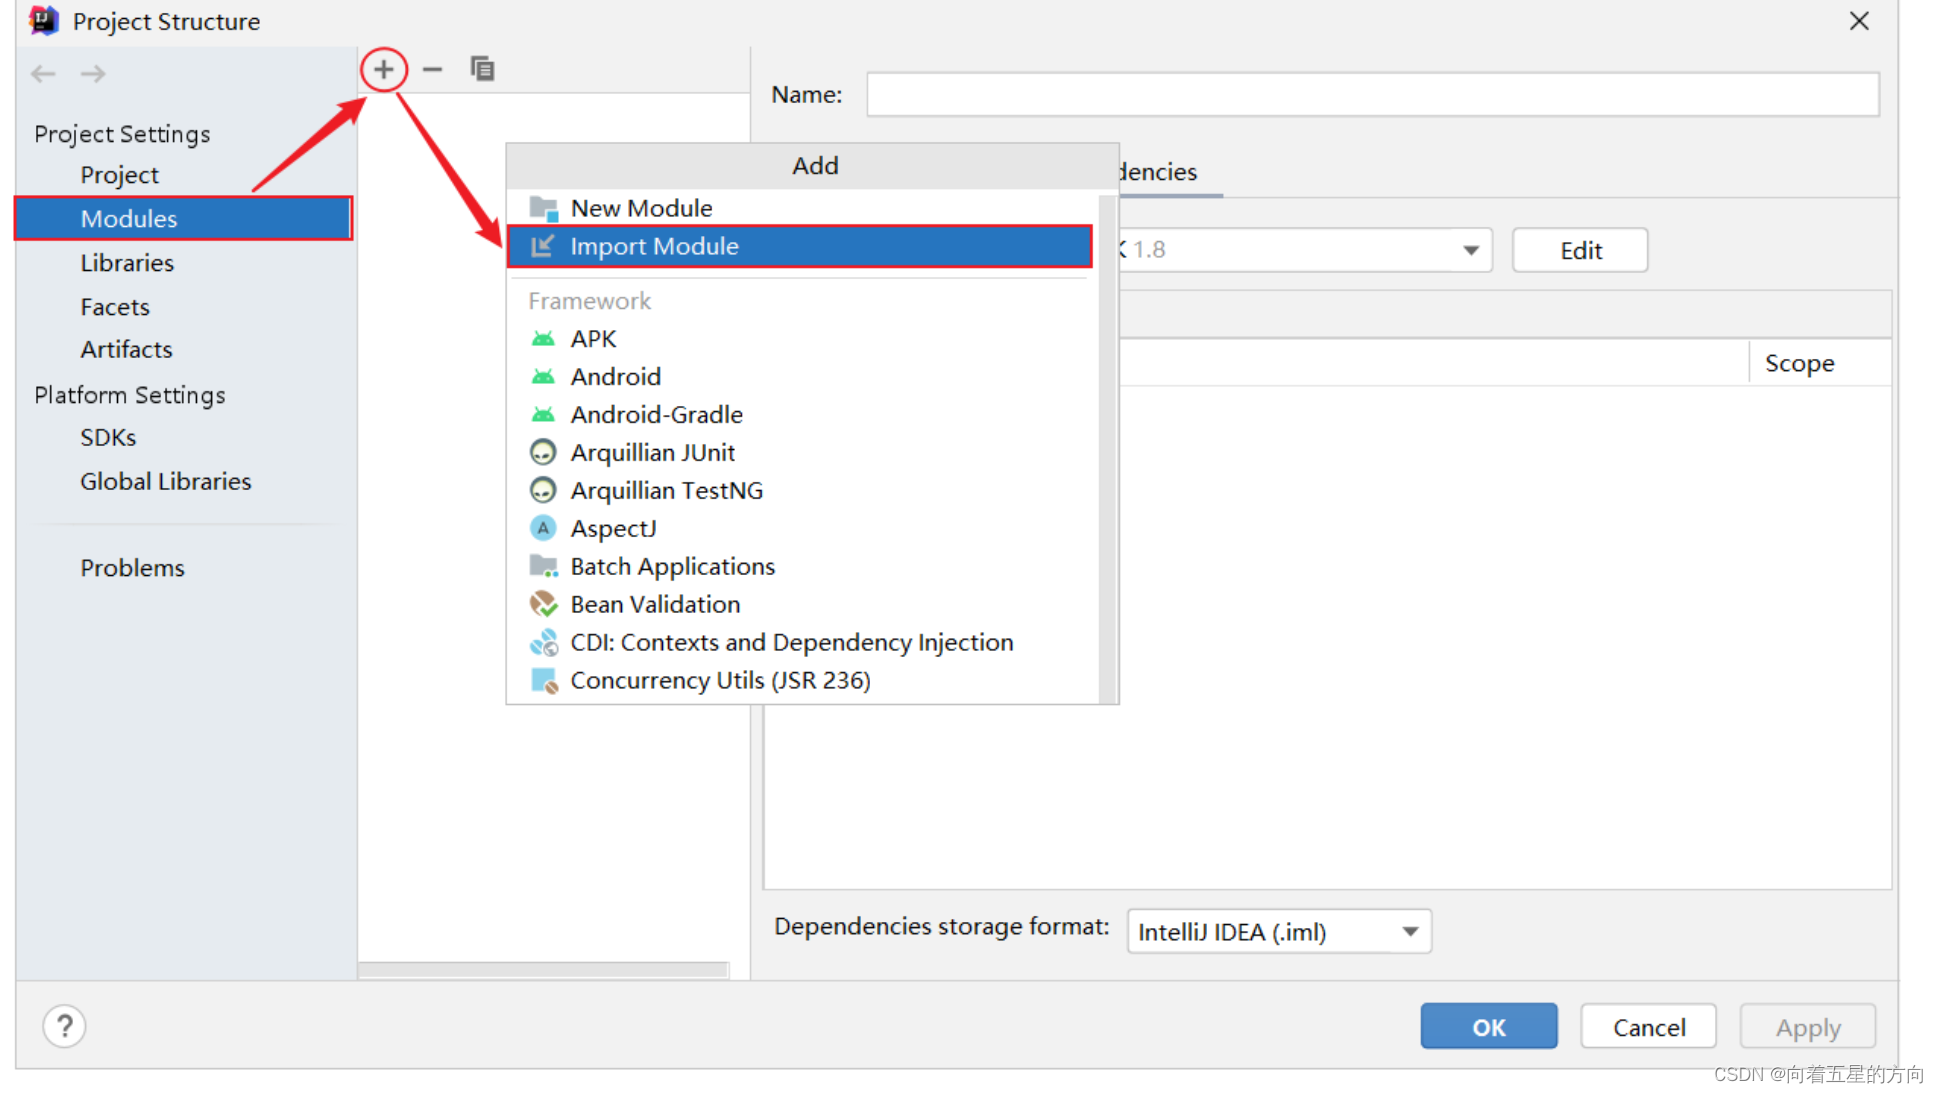Select the Facets section

(x=113, y=306)
